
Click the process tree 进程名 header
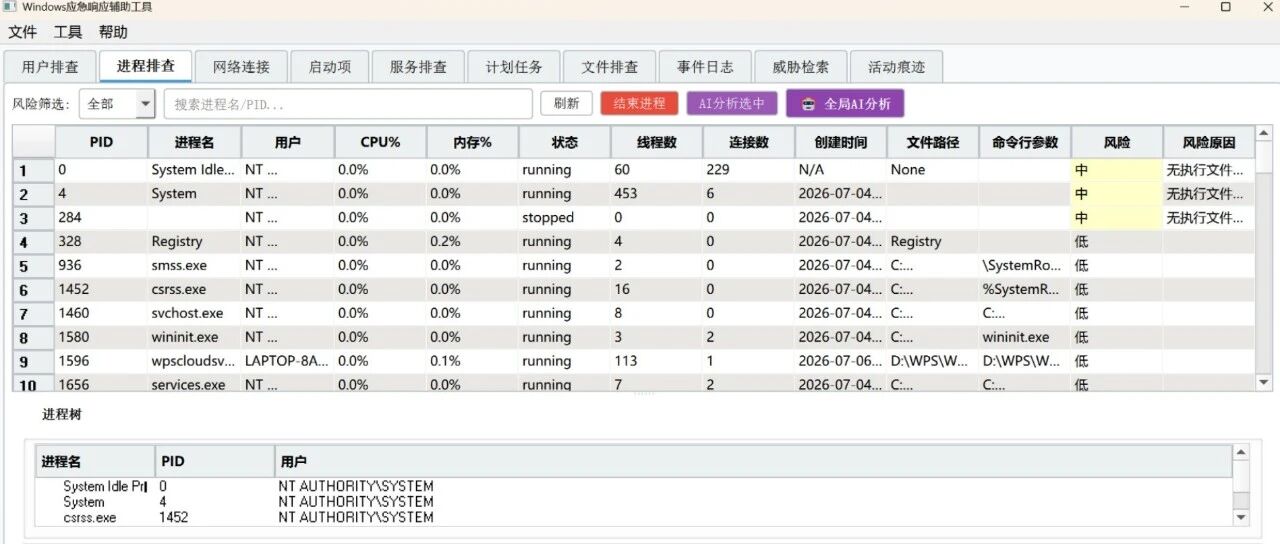click(x=95, y=461)
